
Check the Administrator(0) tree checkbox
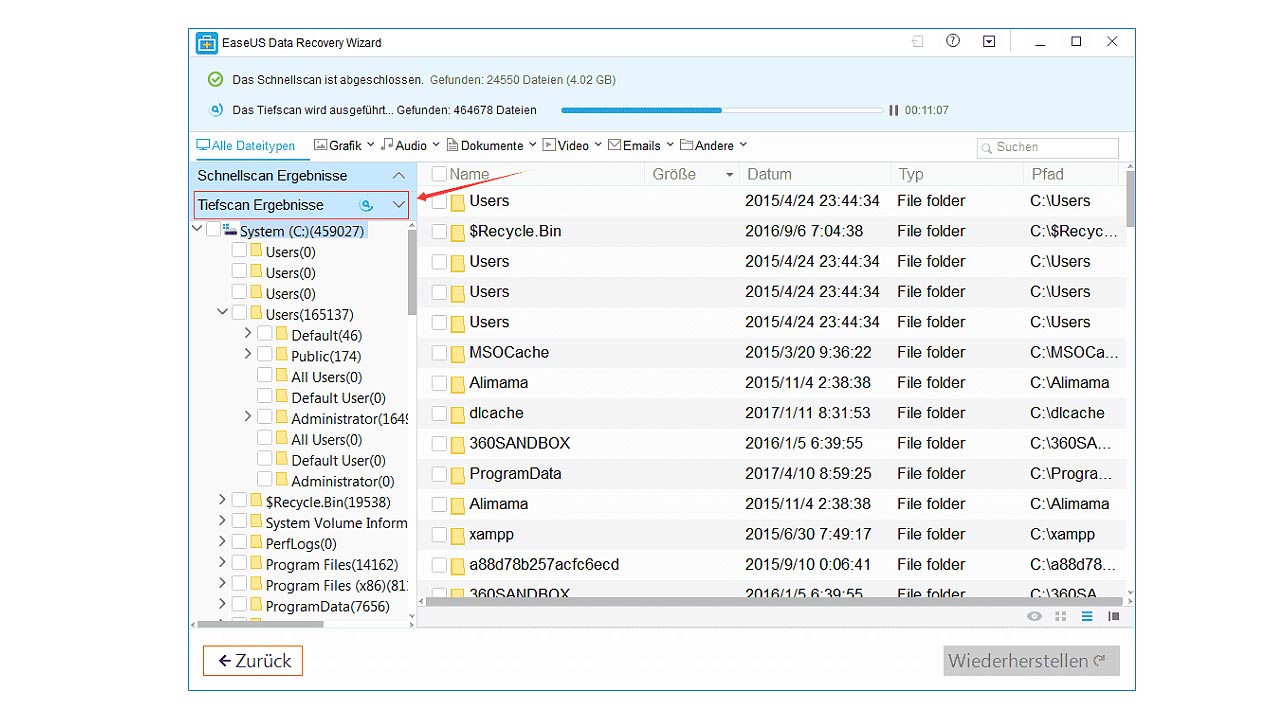(x=265, y=479)
